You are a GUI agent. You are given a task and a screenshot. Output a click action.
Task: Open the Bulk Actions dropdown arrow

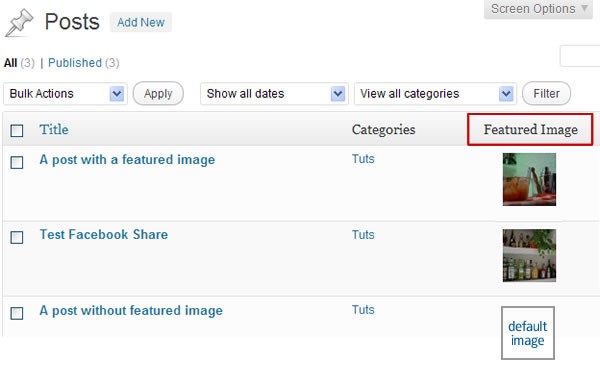click(x=117, y=94)
